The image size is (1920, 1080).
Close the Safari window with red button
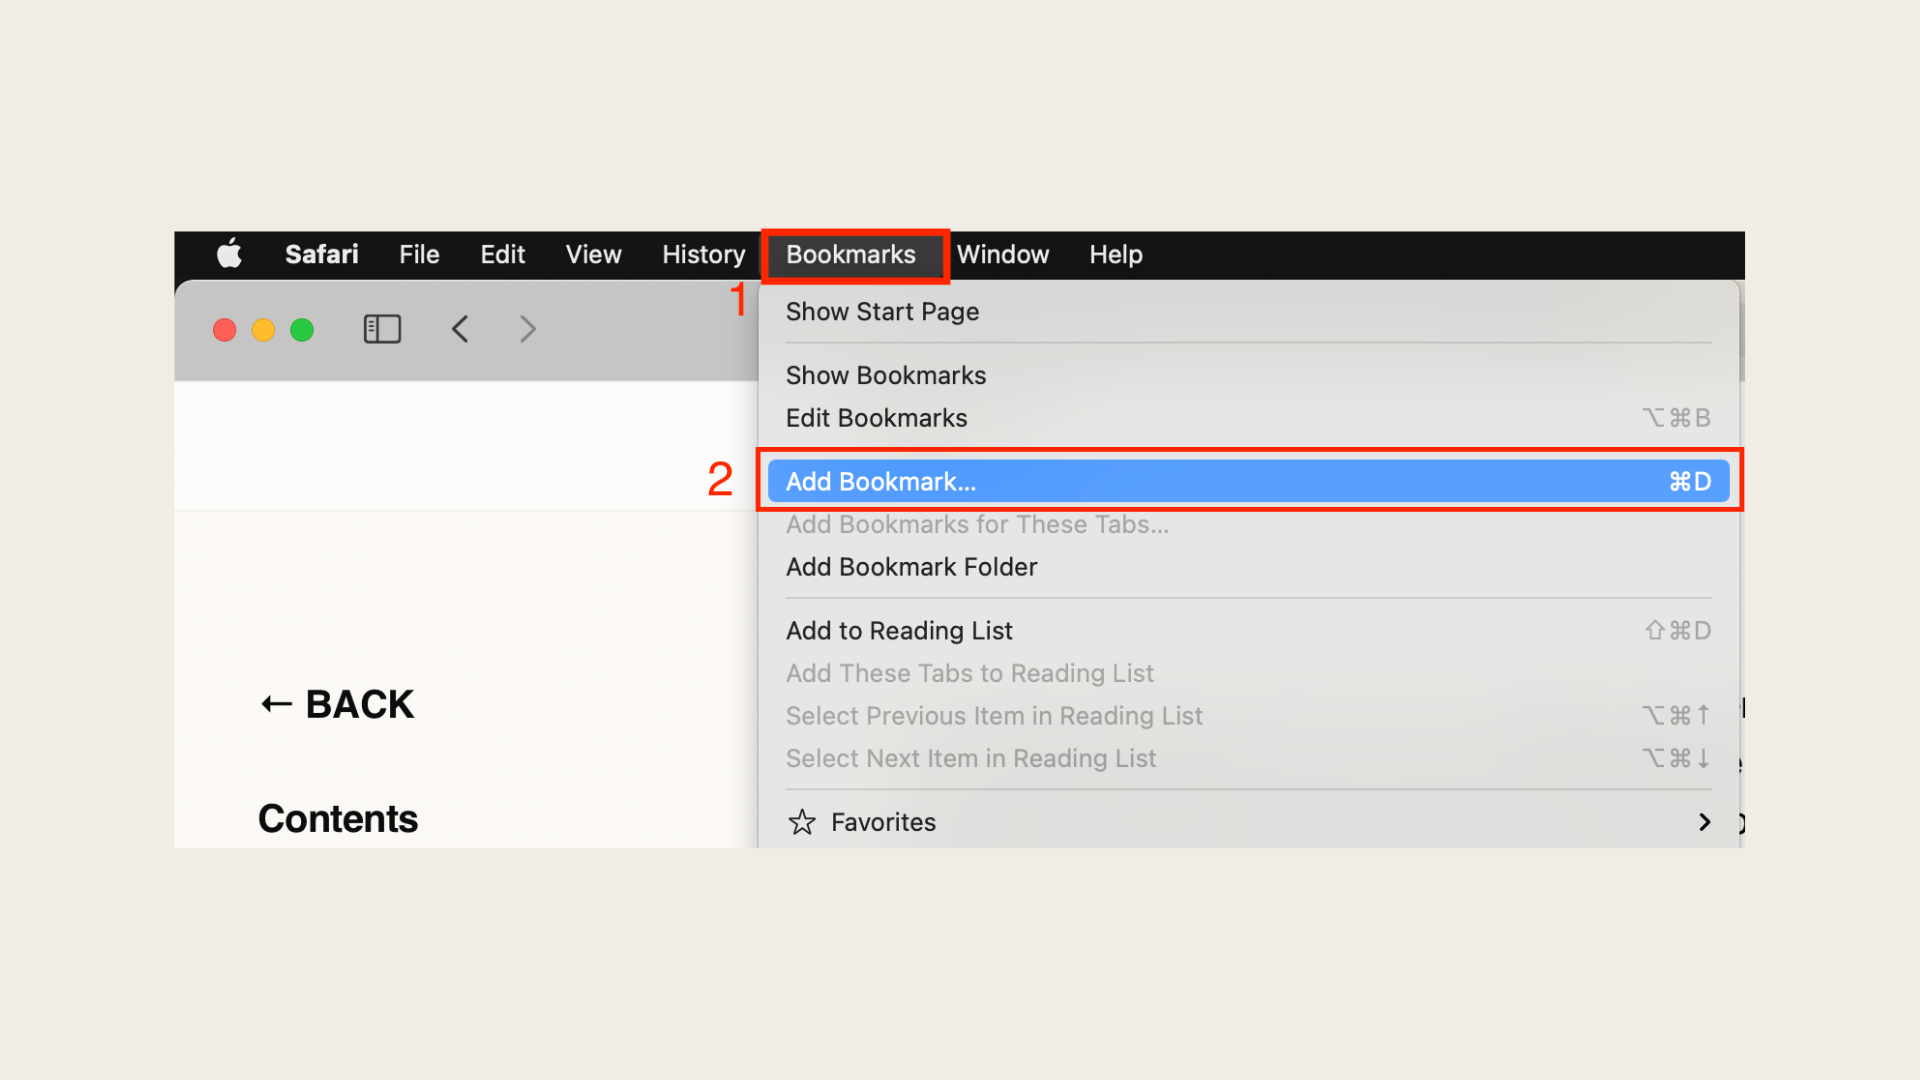[x=225, y=330]
